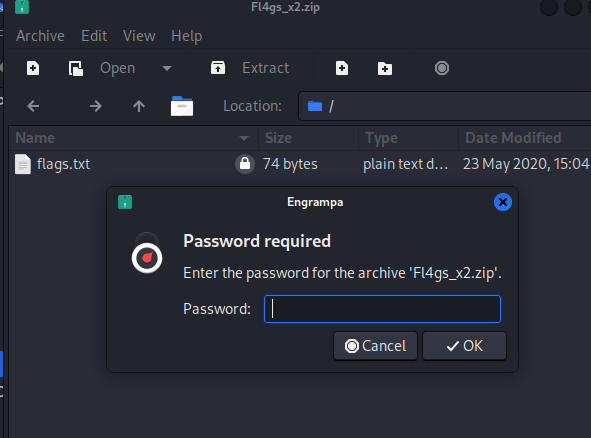Click the add files icon
This screenshot has height=438, width=591.
click(x=342, y=68)
